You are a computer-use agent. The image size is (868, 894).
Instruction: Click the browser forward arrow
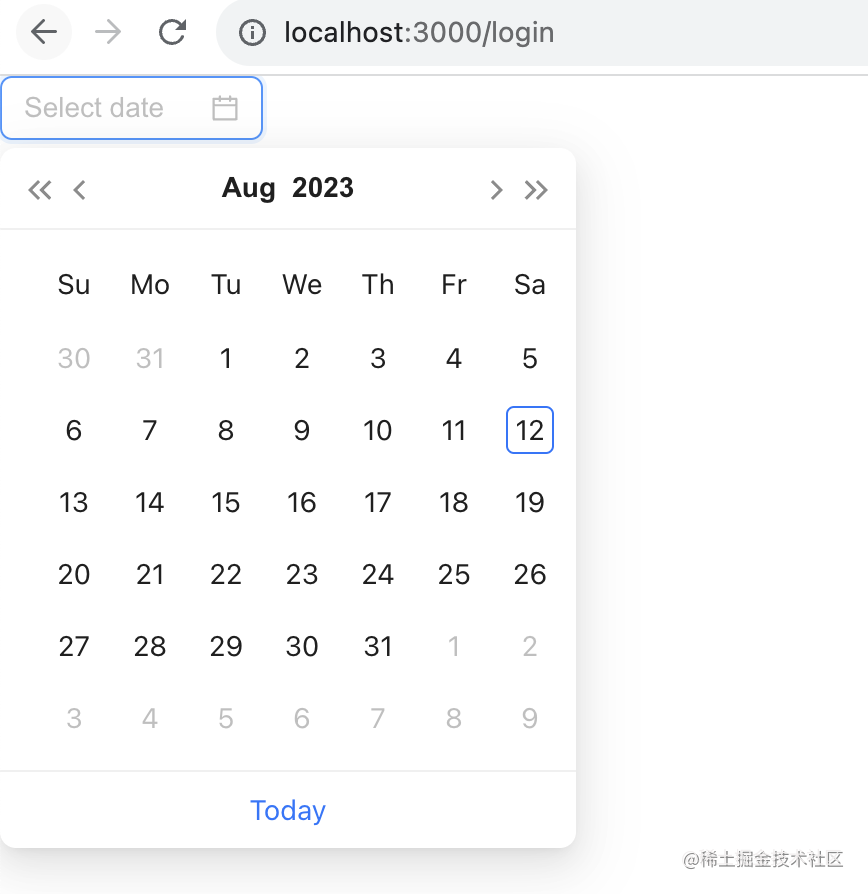tap(108, 32)
